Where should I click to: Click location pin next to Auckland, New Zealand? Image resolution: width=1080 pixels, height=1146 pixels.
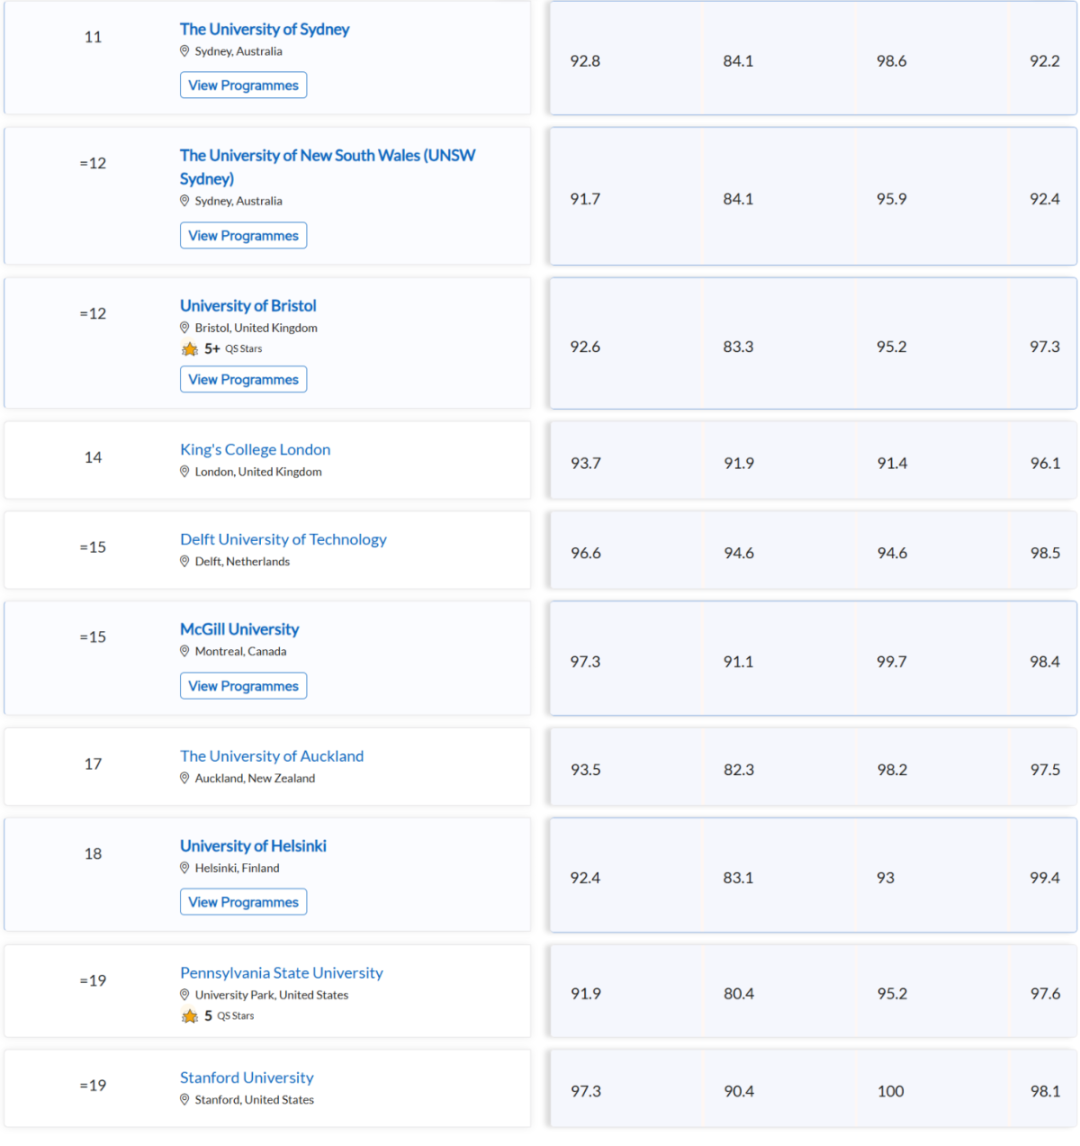point(184,778)
